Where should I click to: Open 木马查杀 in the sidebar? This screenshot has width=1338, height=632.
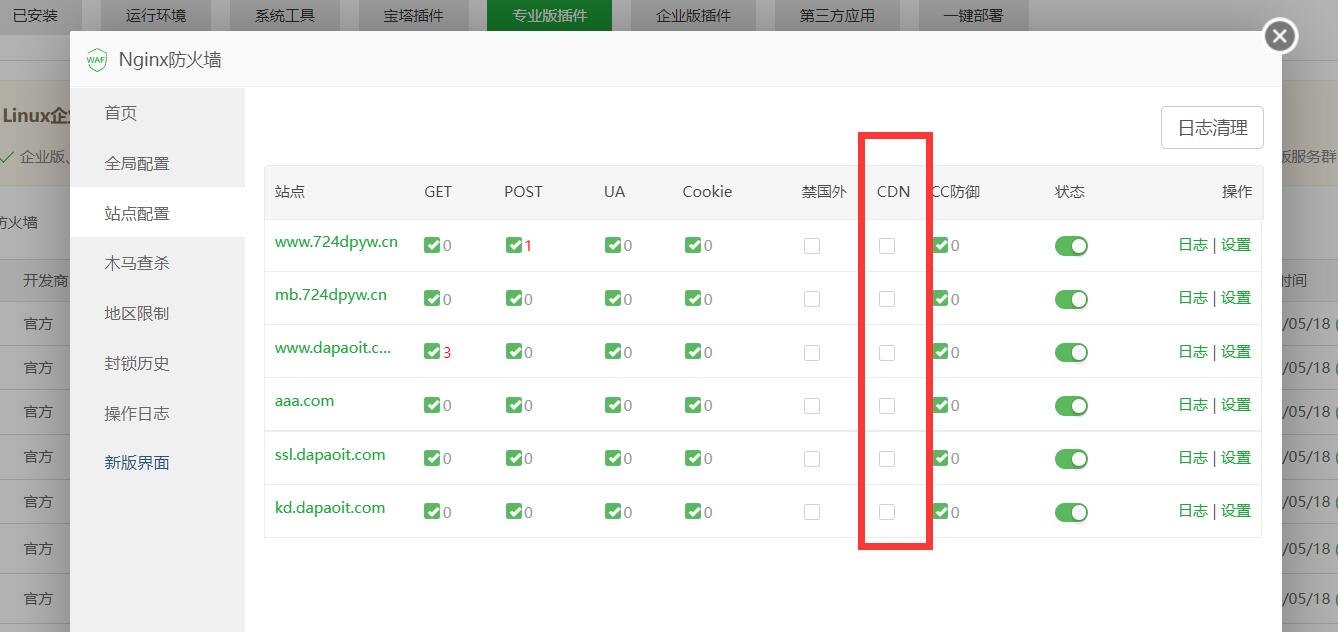[137, 263]
